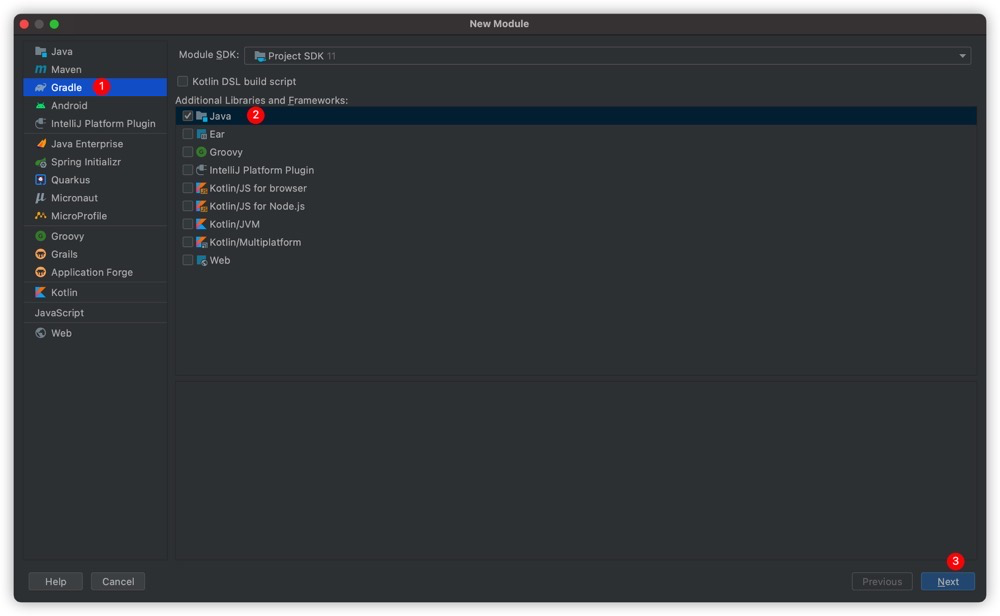The image size is (1000, 616).
Task: Enable Kotlin DSL build script checkbox
Action: click(183, 82)
